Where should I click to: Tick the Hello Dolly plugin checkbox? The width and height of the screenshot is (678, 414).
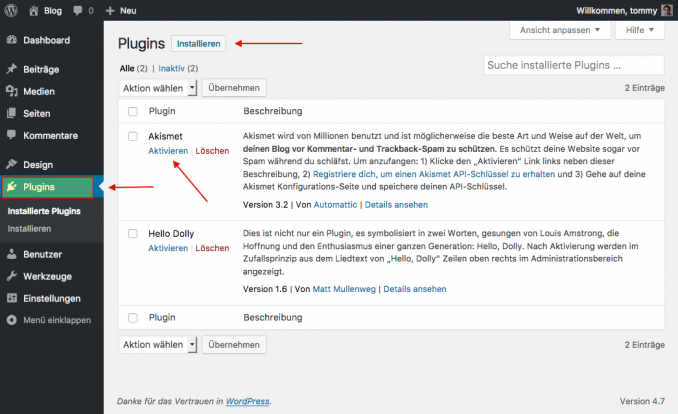click(133, 234)
